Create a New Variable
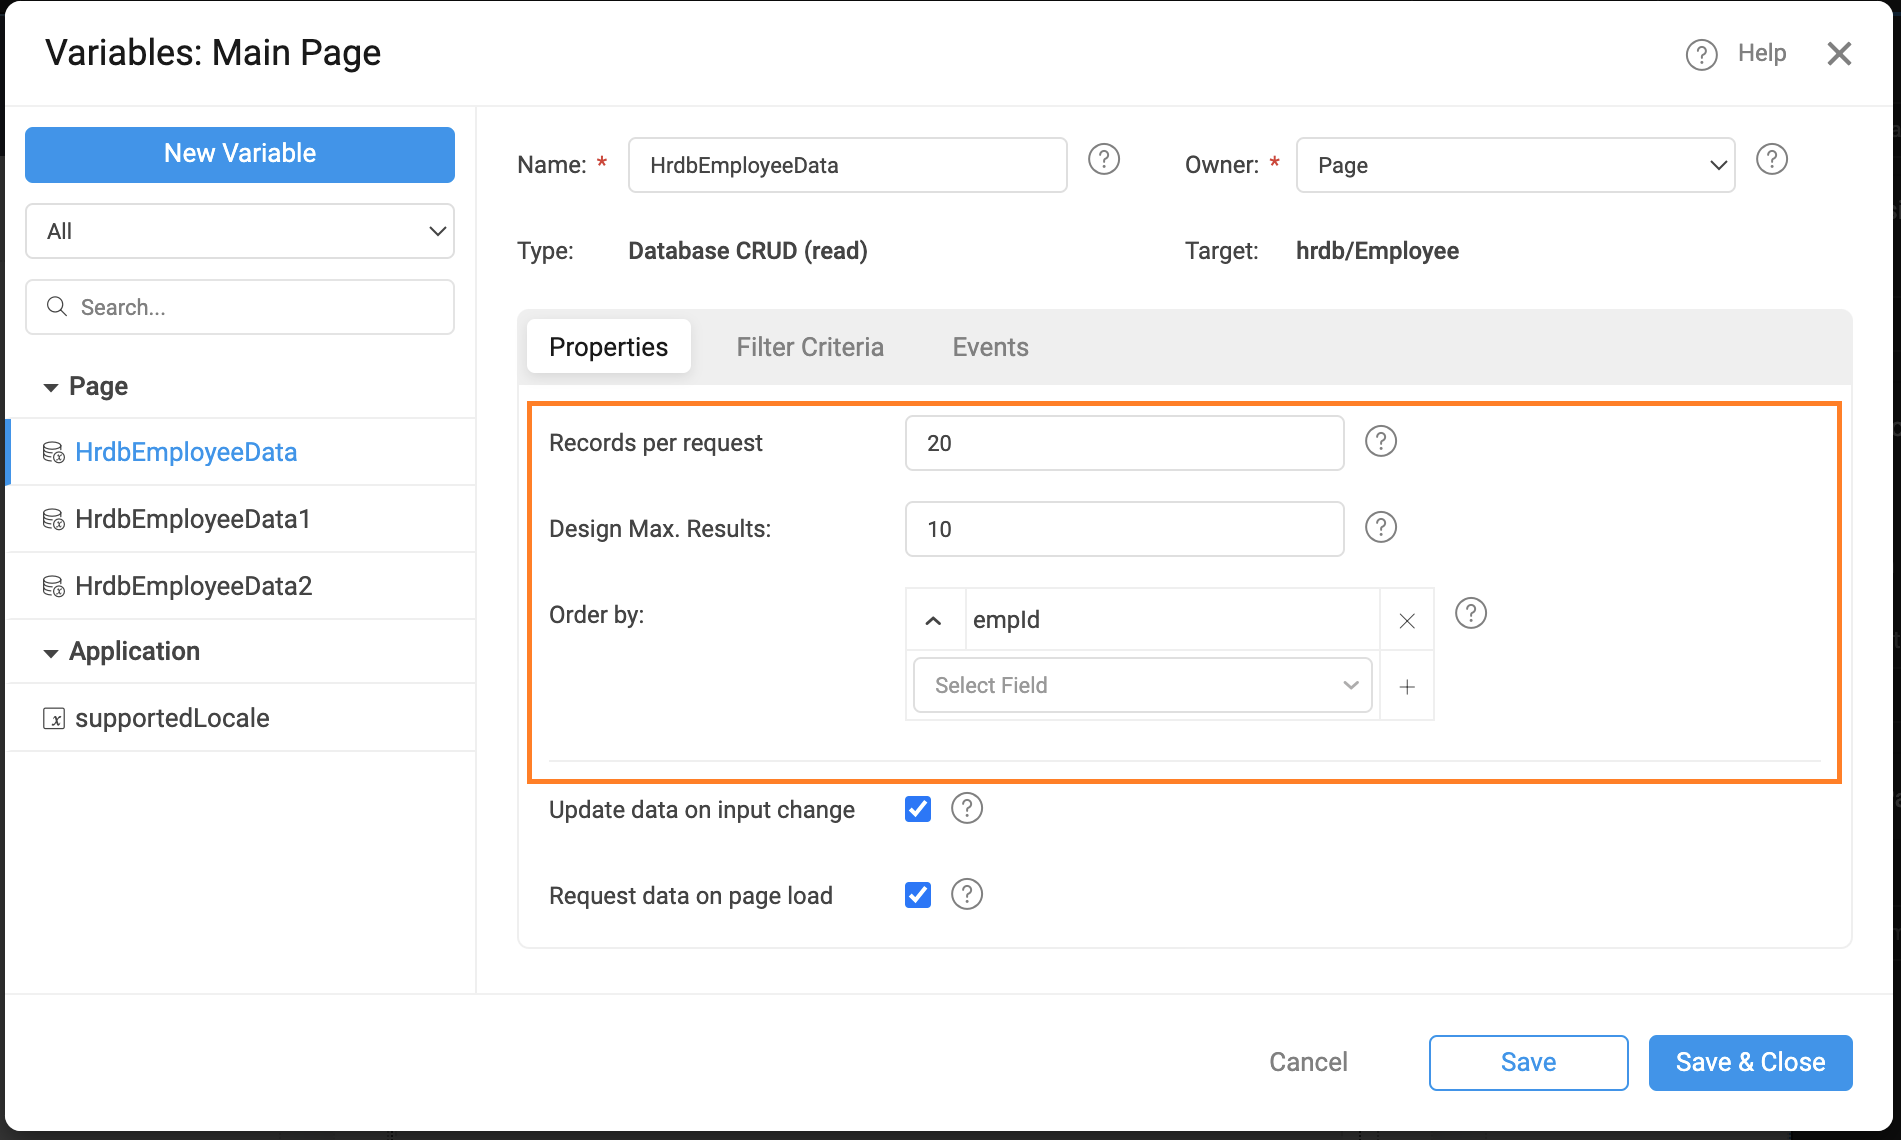 tap(240, 154)
